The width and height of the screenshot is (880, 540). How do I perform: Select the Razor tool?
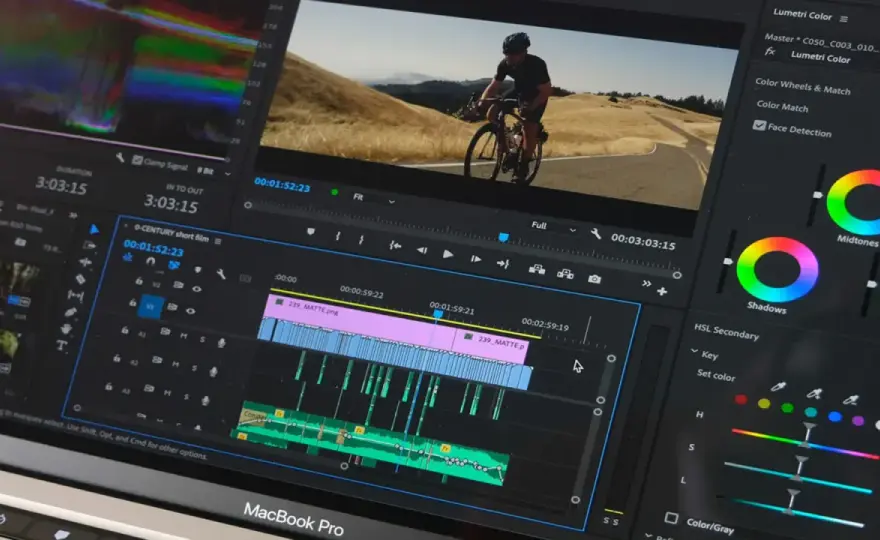pos(81,279)
